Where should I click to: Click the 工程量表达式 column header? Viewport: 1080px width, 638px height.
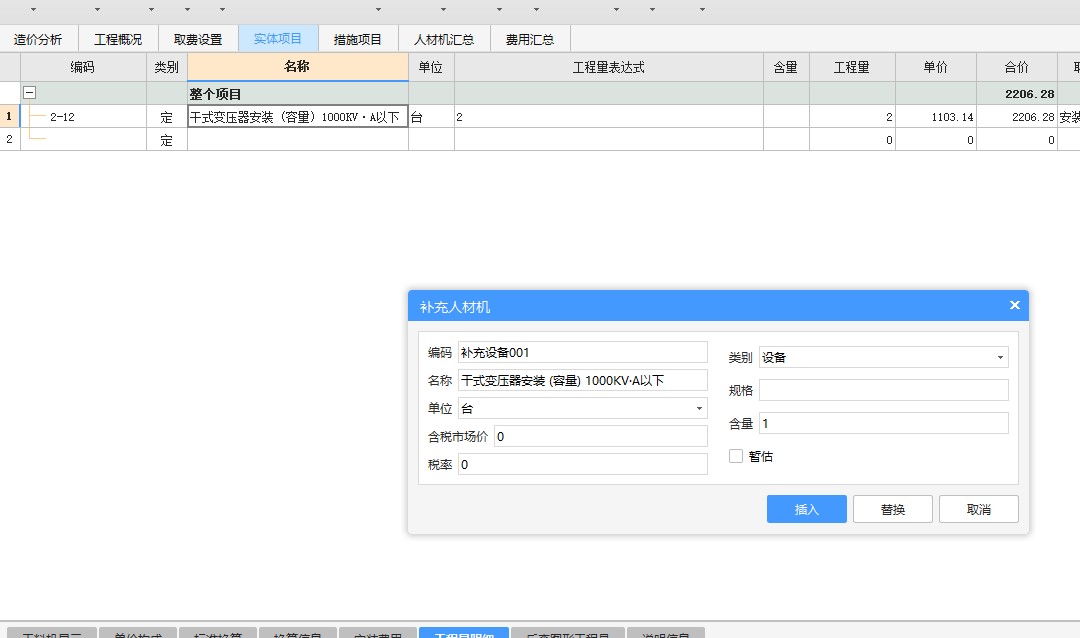click(609, 67)
